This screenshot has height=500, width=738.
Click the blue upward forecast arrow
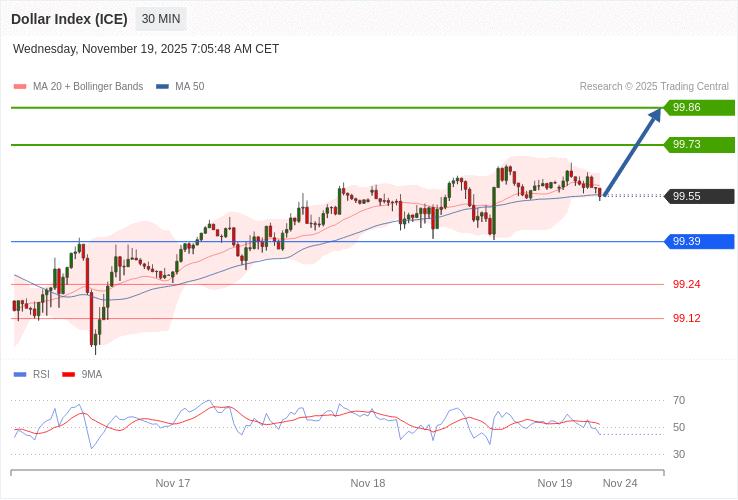coord(632,151)
